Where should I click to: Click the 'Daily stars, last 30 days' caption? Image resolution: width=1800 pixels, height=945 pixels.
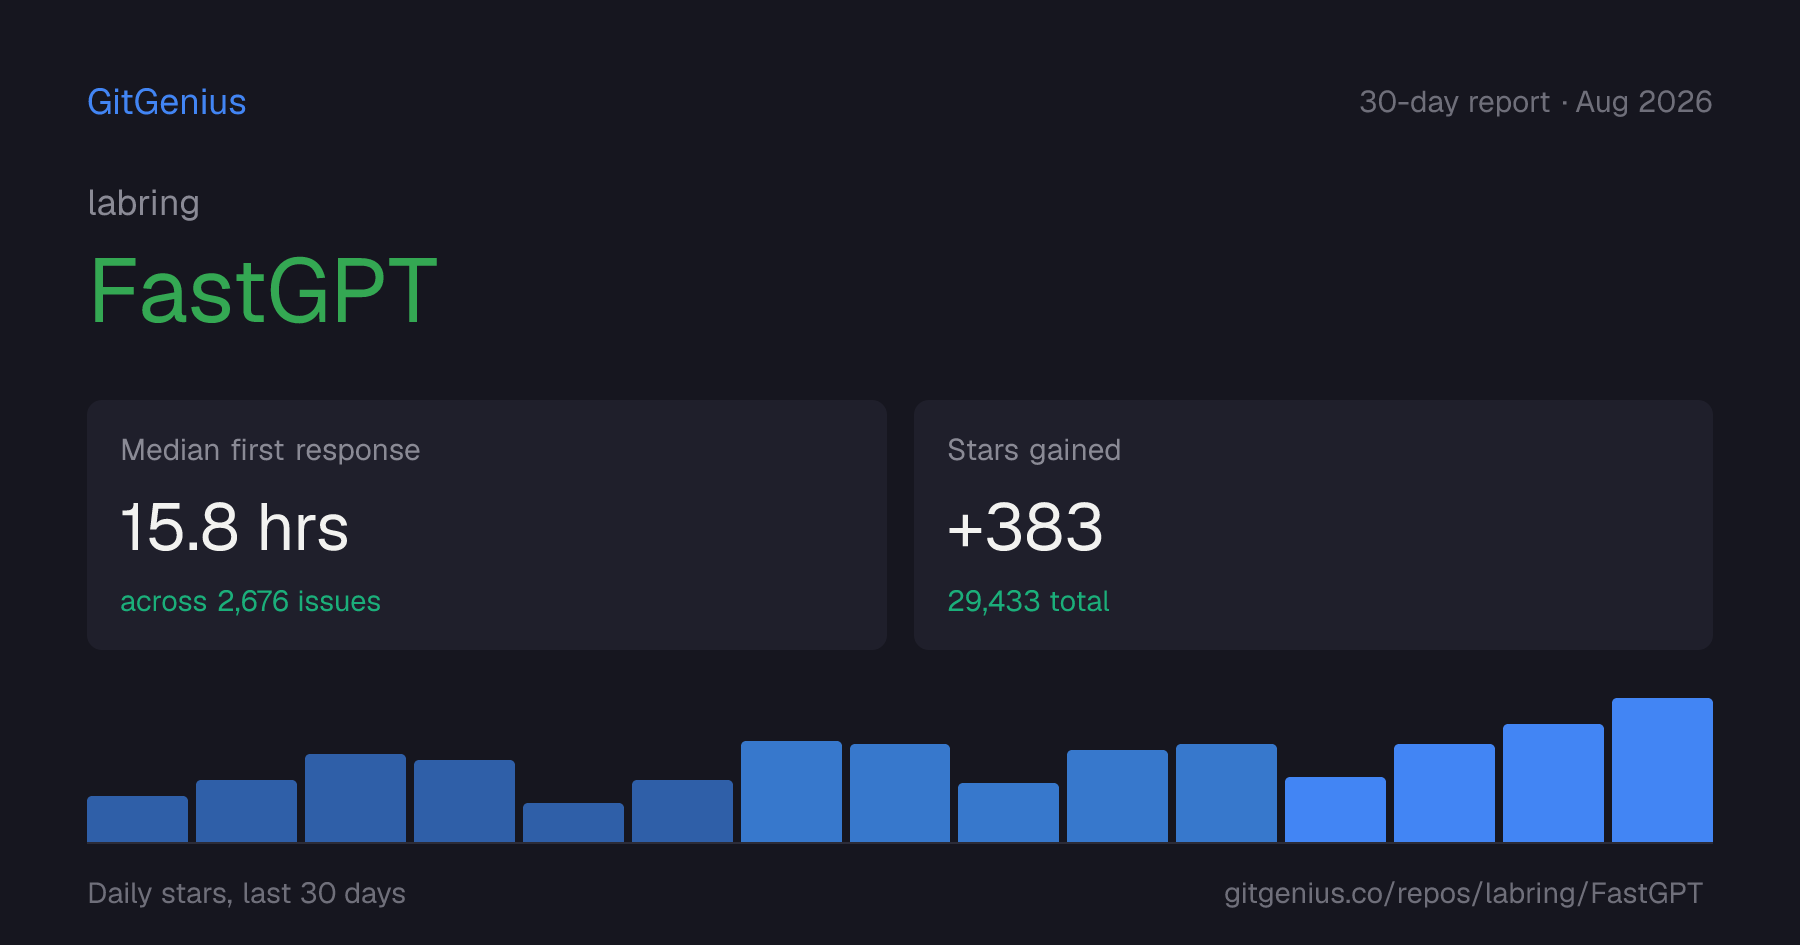[x=247, y=893]
